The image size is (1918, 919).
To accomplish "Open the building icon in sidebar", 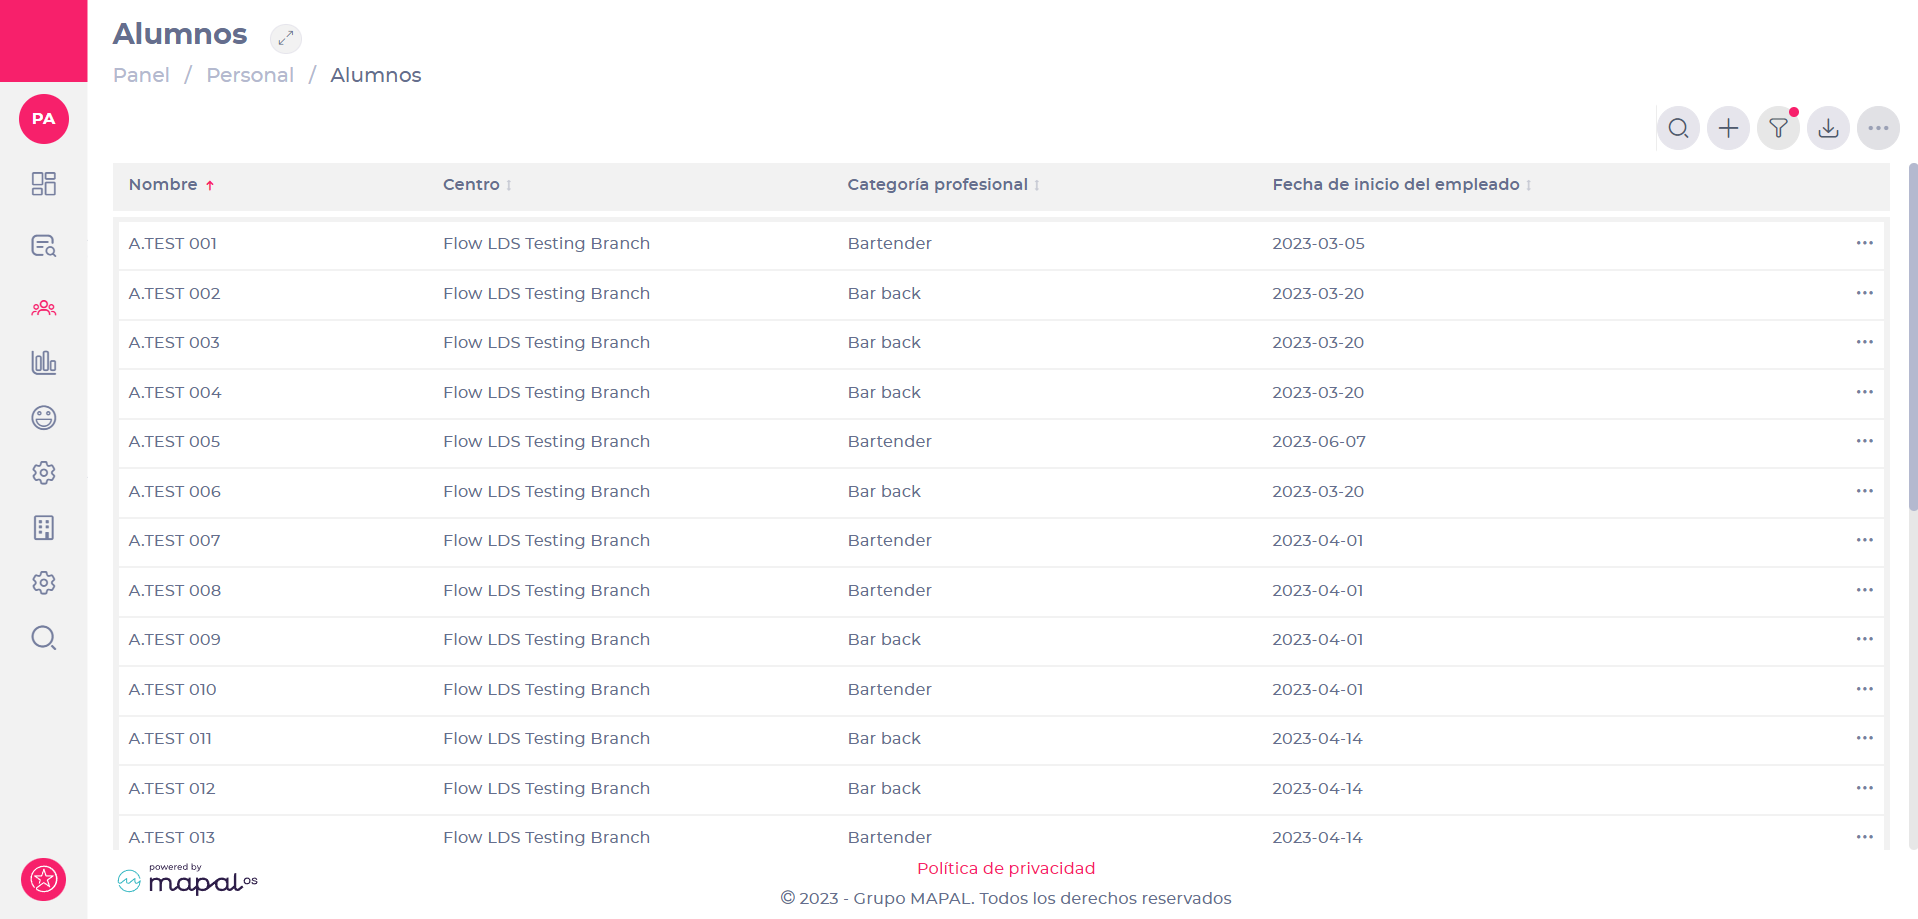I will coord(44,528).
